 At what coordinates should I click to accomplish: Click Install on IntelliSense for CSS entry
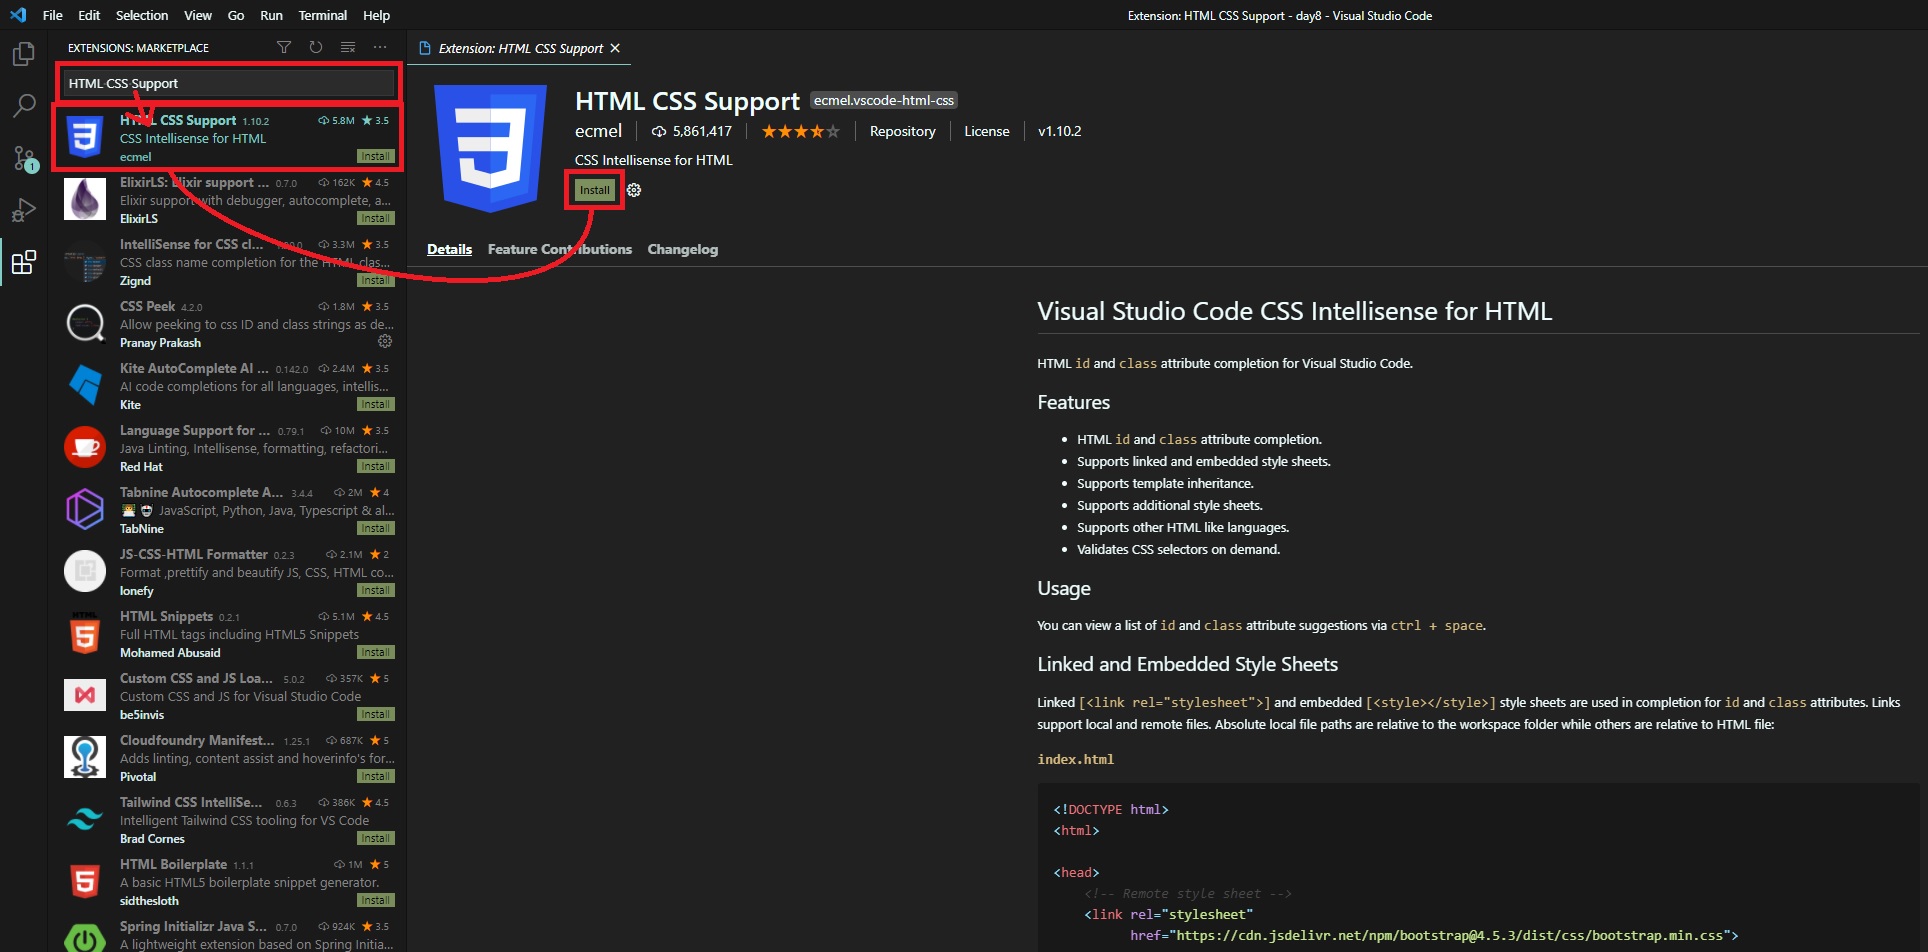tap(376, 280)
